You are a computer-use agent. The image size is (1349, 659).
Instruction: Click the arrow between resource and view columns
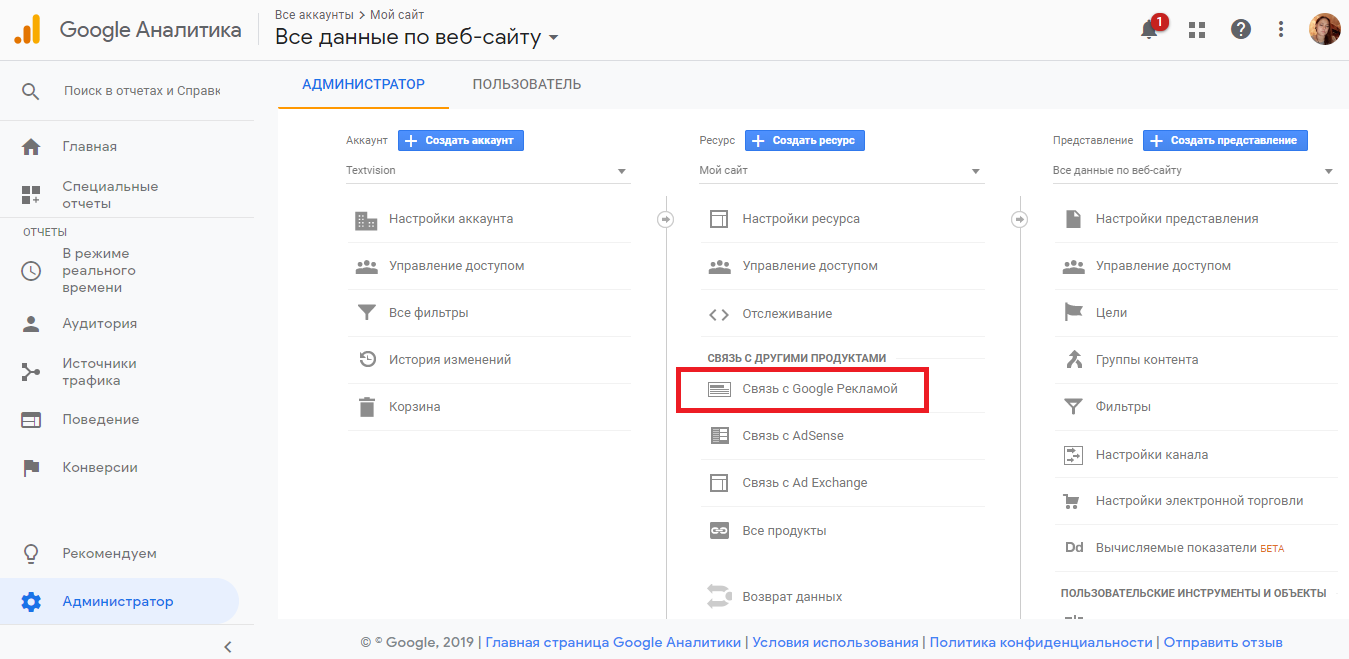point(1019,219)
